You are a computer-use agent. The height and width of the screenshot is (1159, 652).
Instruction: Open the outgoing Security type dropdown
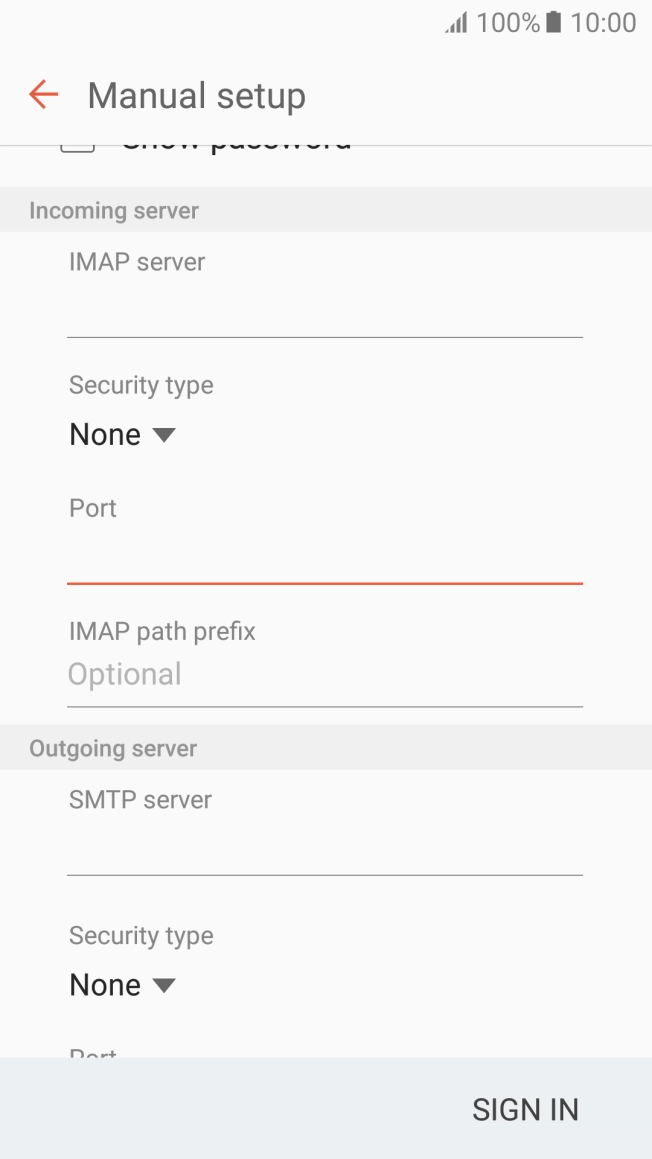122,984
